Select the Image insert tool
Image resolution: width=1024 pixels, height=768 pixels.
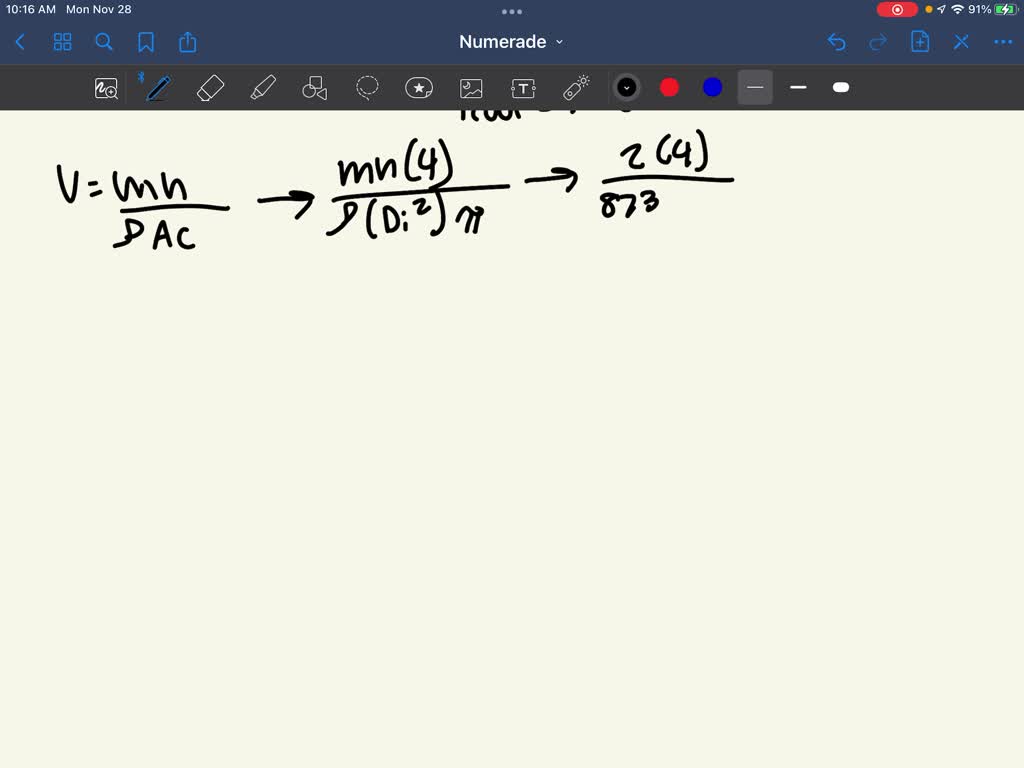tap(471, 88)
